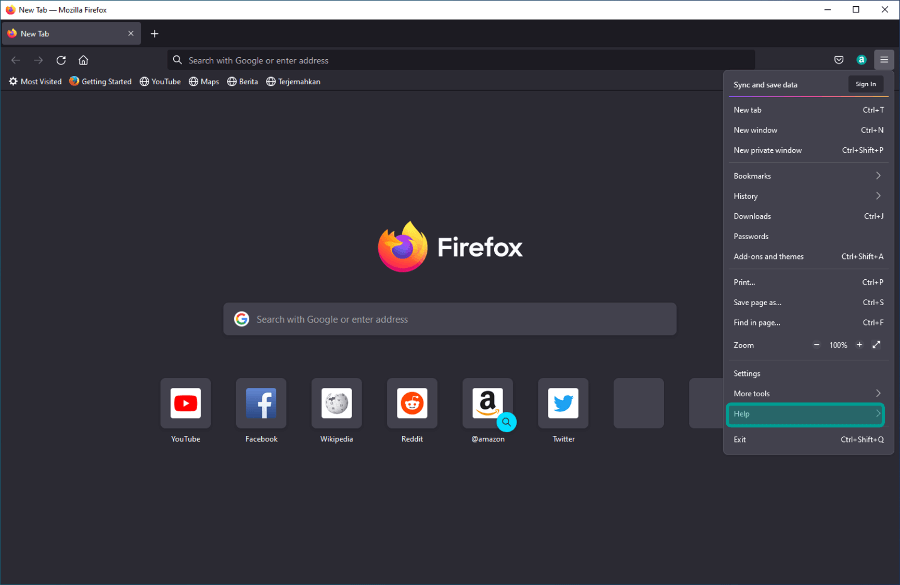Image resolution: width=900 pixels, height=585 pixels.
Task: Open the Firefox account avatar icon
Action: click(861, 60)
